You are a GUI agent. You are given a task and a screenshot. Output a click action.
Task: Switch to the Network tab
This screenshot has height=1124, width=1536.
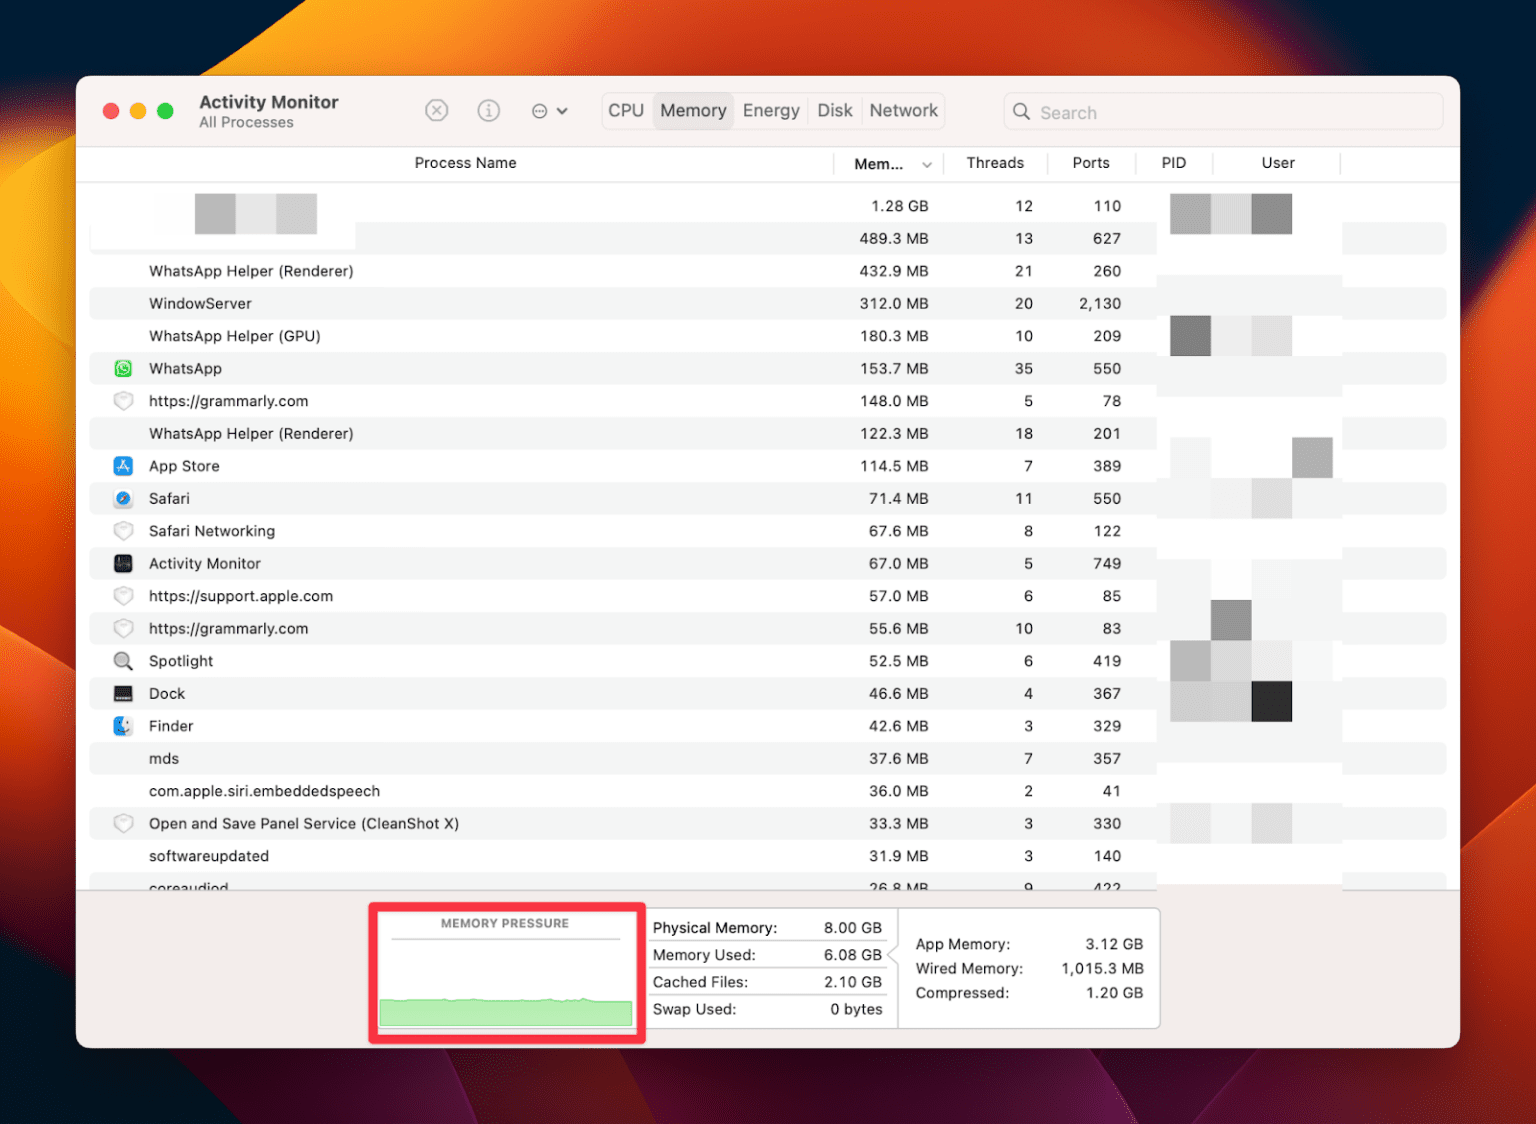tap(902, 110)
